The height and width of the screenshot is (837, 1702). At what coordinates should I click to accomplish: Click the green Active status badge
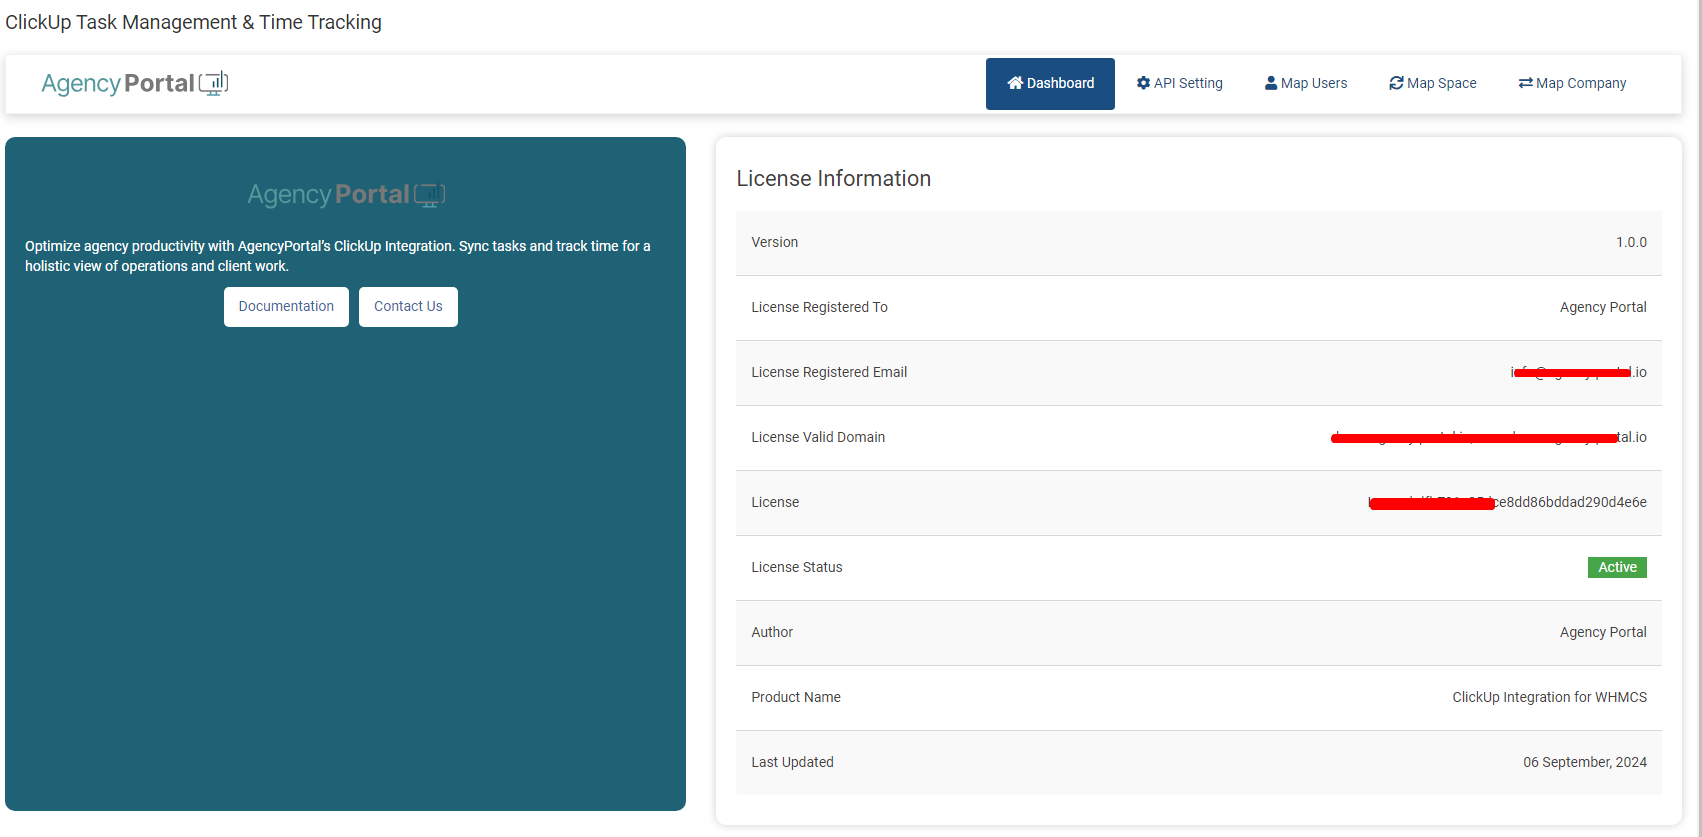tap(1617, 567)
